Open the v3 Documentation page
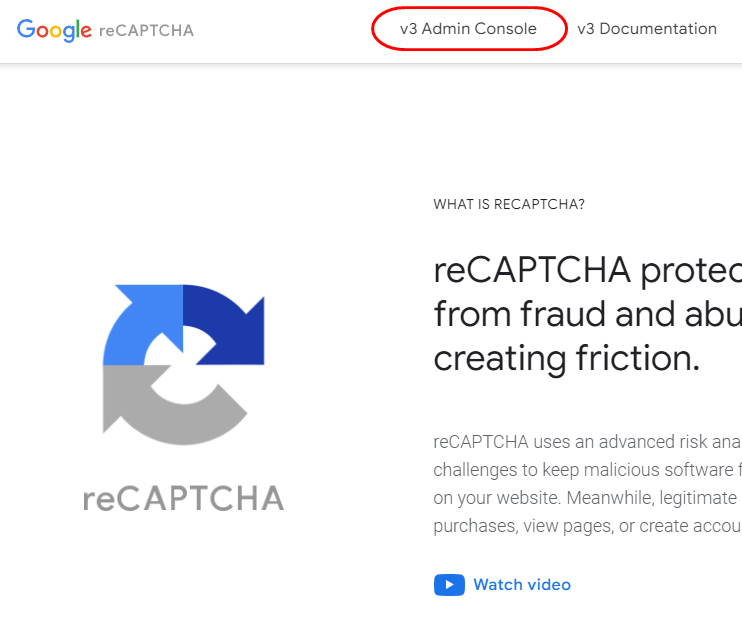Viewport: 742px width, 626px height. pyautogui.click(x=646, y=29)
